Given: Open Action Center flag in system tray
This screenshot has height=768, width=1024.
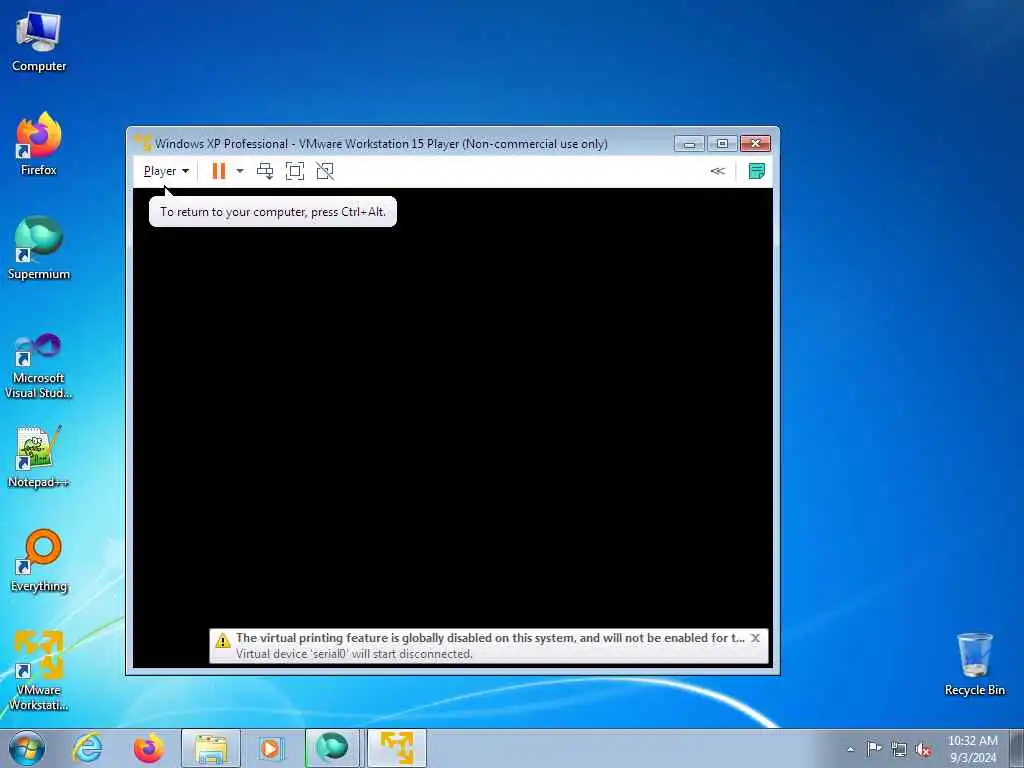Looking at the screenshot, I should tap(874, 749).
